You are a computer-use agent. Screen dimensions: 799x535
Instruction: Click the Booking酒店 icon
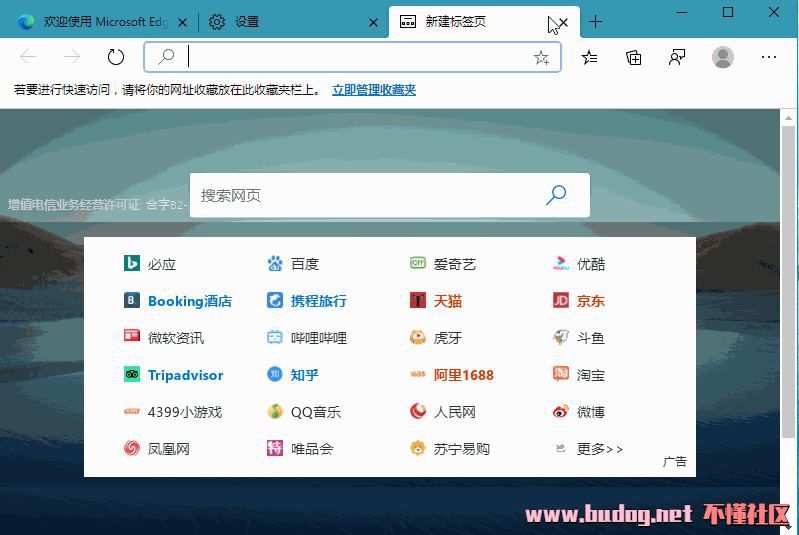pyautogui.click(x=132, y=300)
